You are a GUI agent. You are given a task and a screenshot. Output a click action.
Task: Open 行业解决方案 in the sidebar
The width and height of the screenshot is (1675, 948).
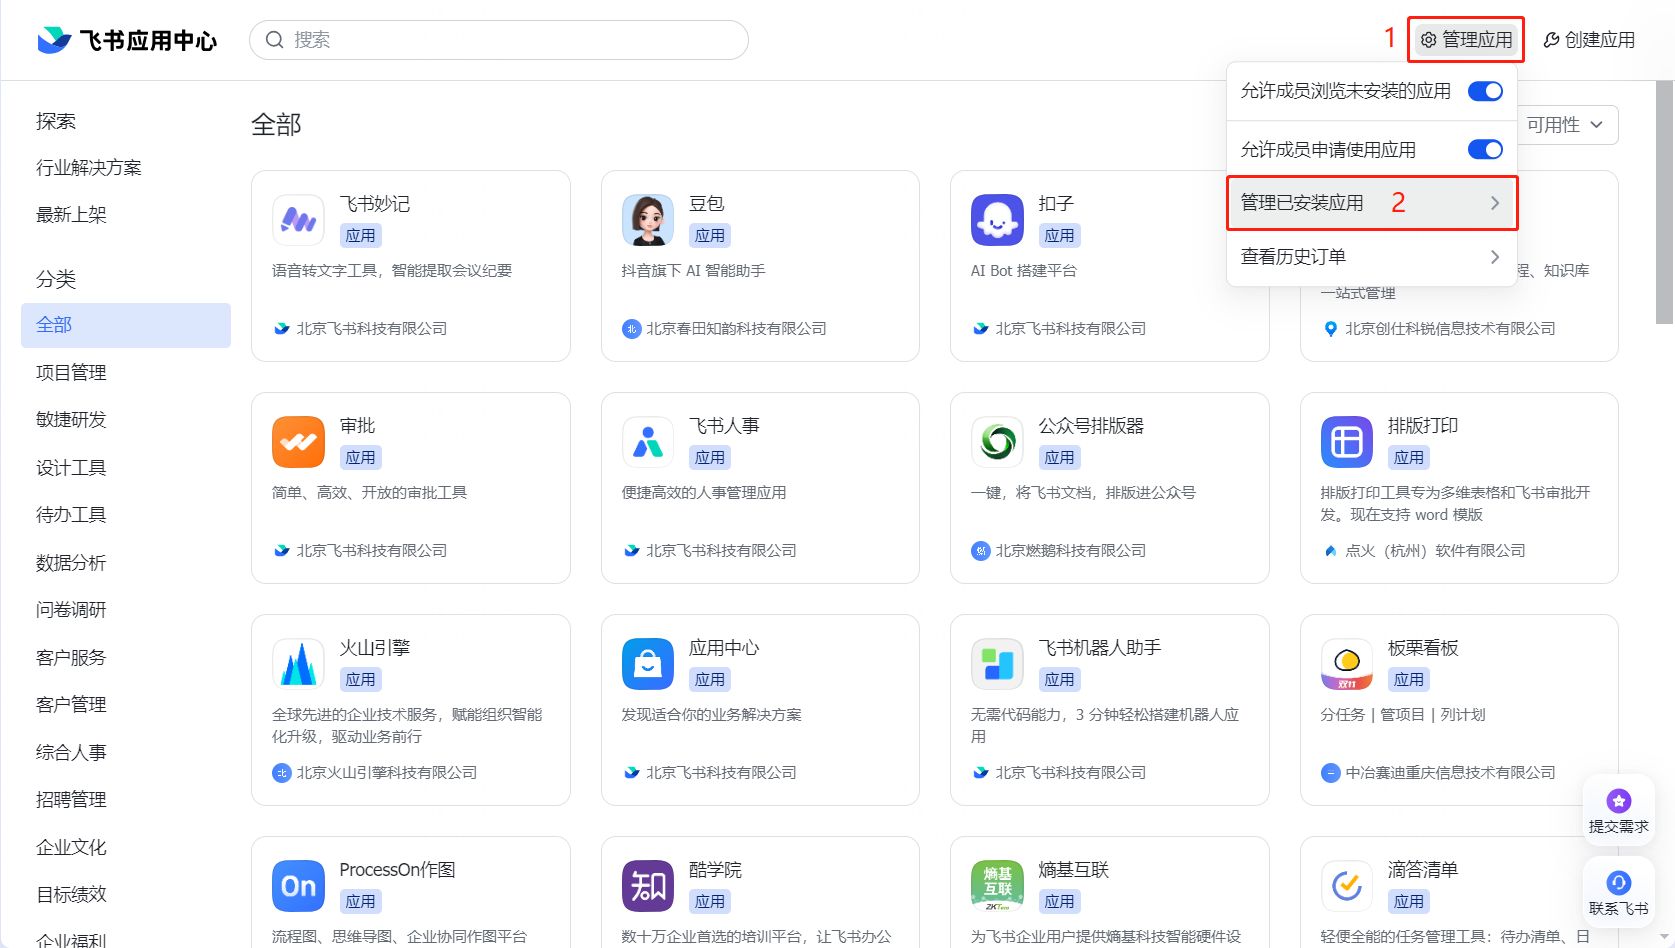89,167
